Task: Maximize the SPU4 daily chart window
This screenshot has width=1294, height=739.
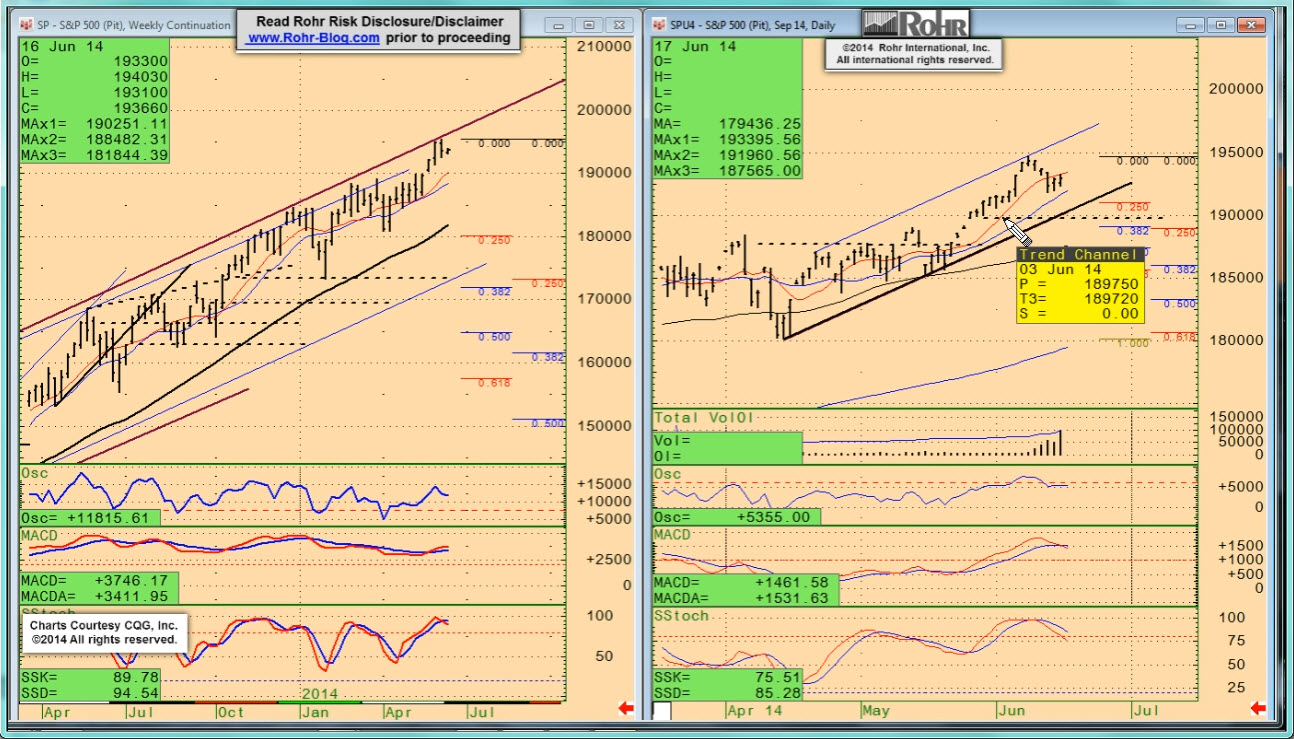Action: click(1221, 24)
